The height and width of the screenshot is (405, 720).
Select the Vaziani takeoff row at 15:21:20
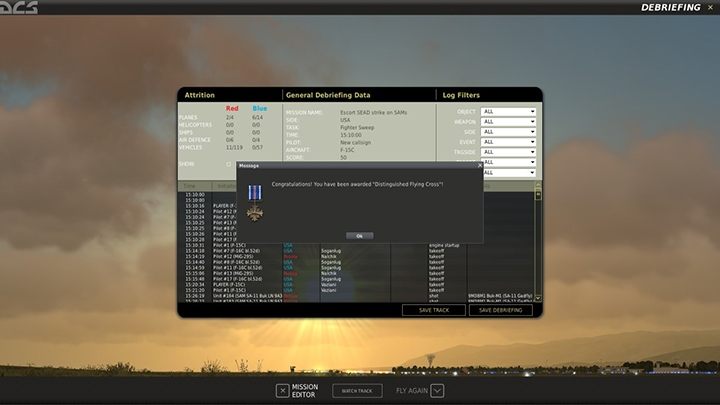pyautogui.click(x=300, y=290)
